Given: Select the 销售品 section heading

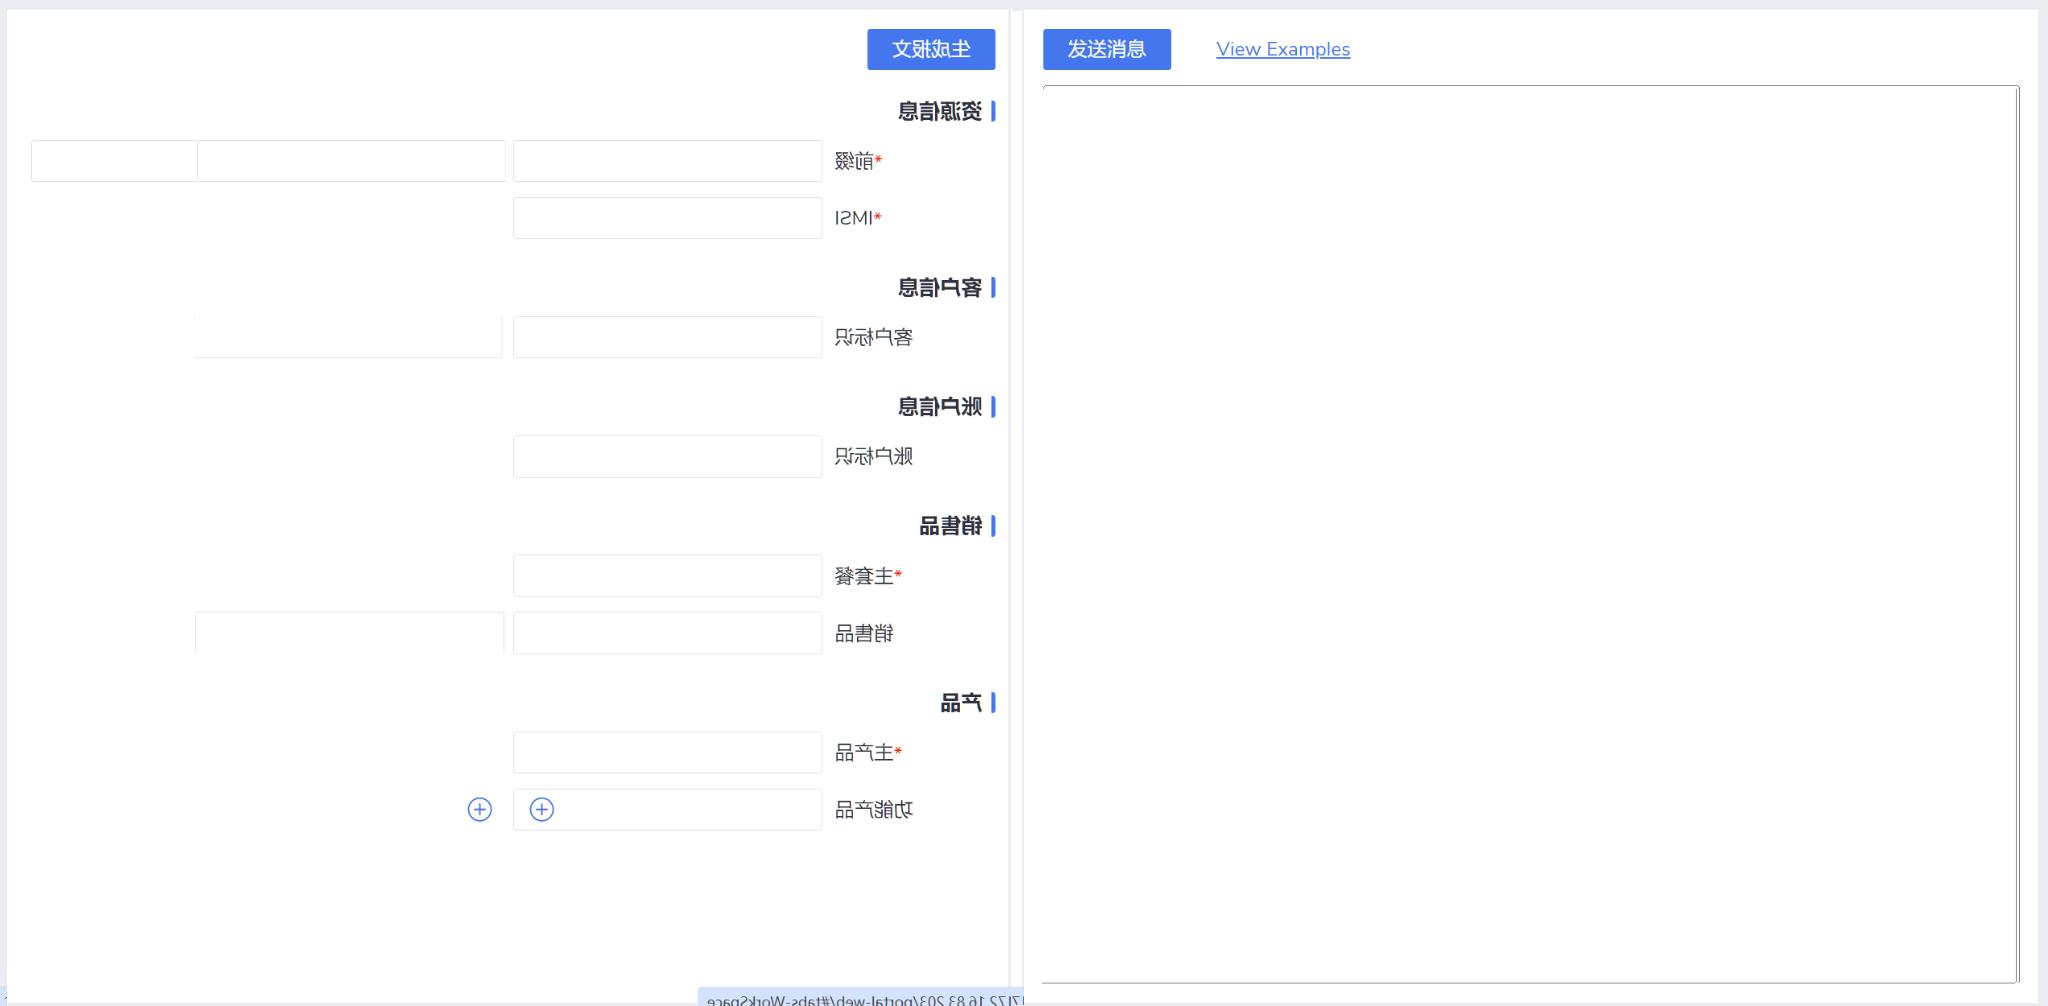Looking at the screenshot, I should coord(951,525).
